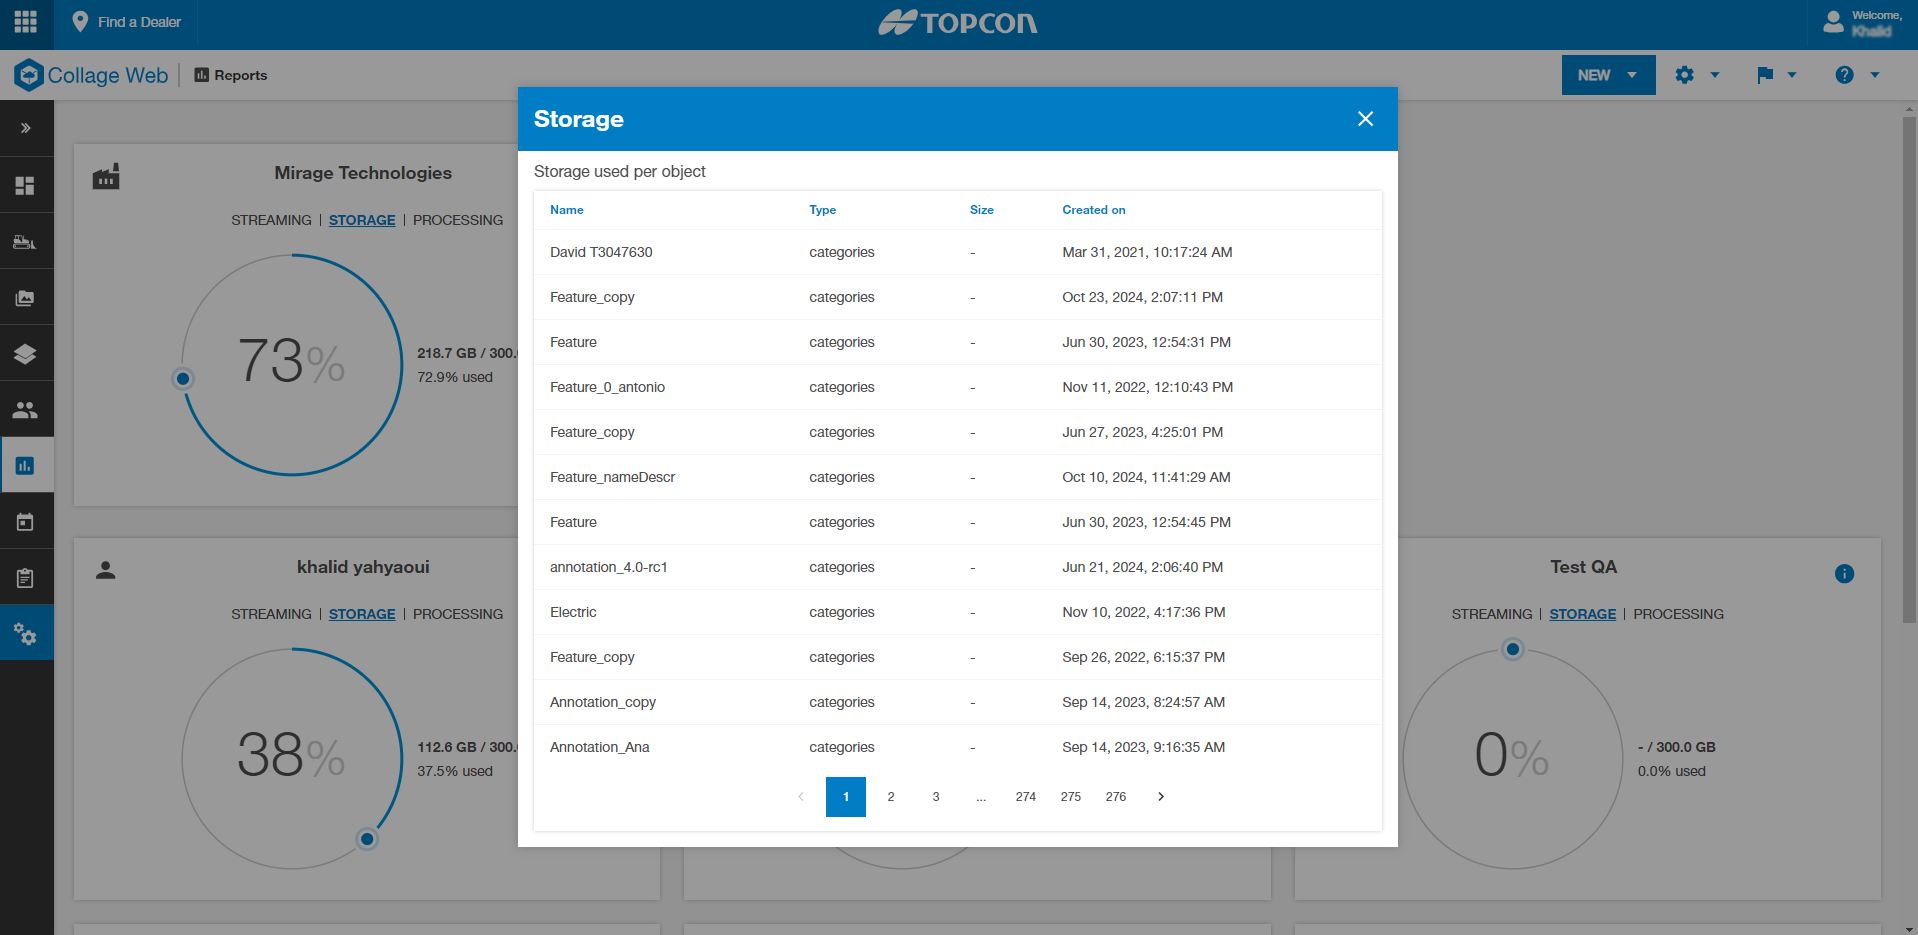This screenshot has height=935, width=1918.
Task: Expand the settings gear dropdown
Action: [1697, 75]
